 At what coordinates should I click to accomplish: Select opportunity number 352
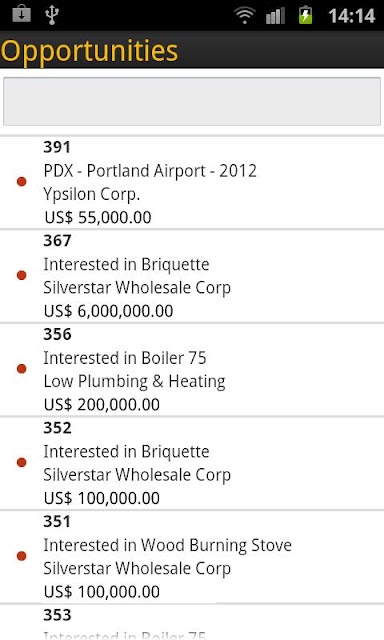tap(58, 428)
